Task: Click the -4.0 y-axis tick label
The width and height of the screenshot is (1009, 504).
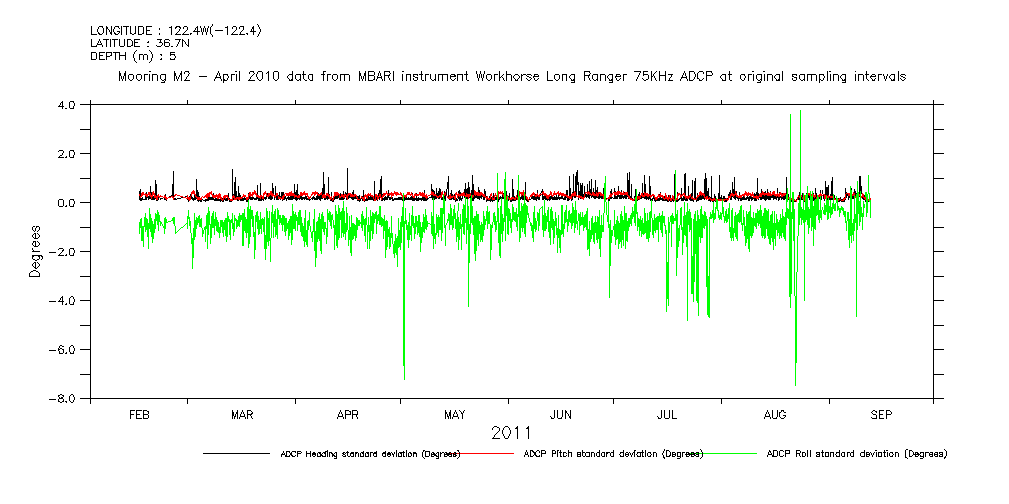Action: click(x=65, y=301)
